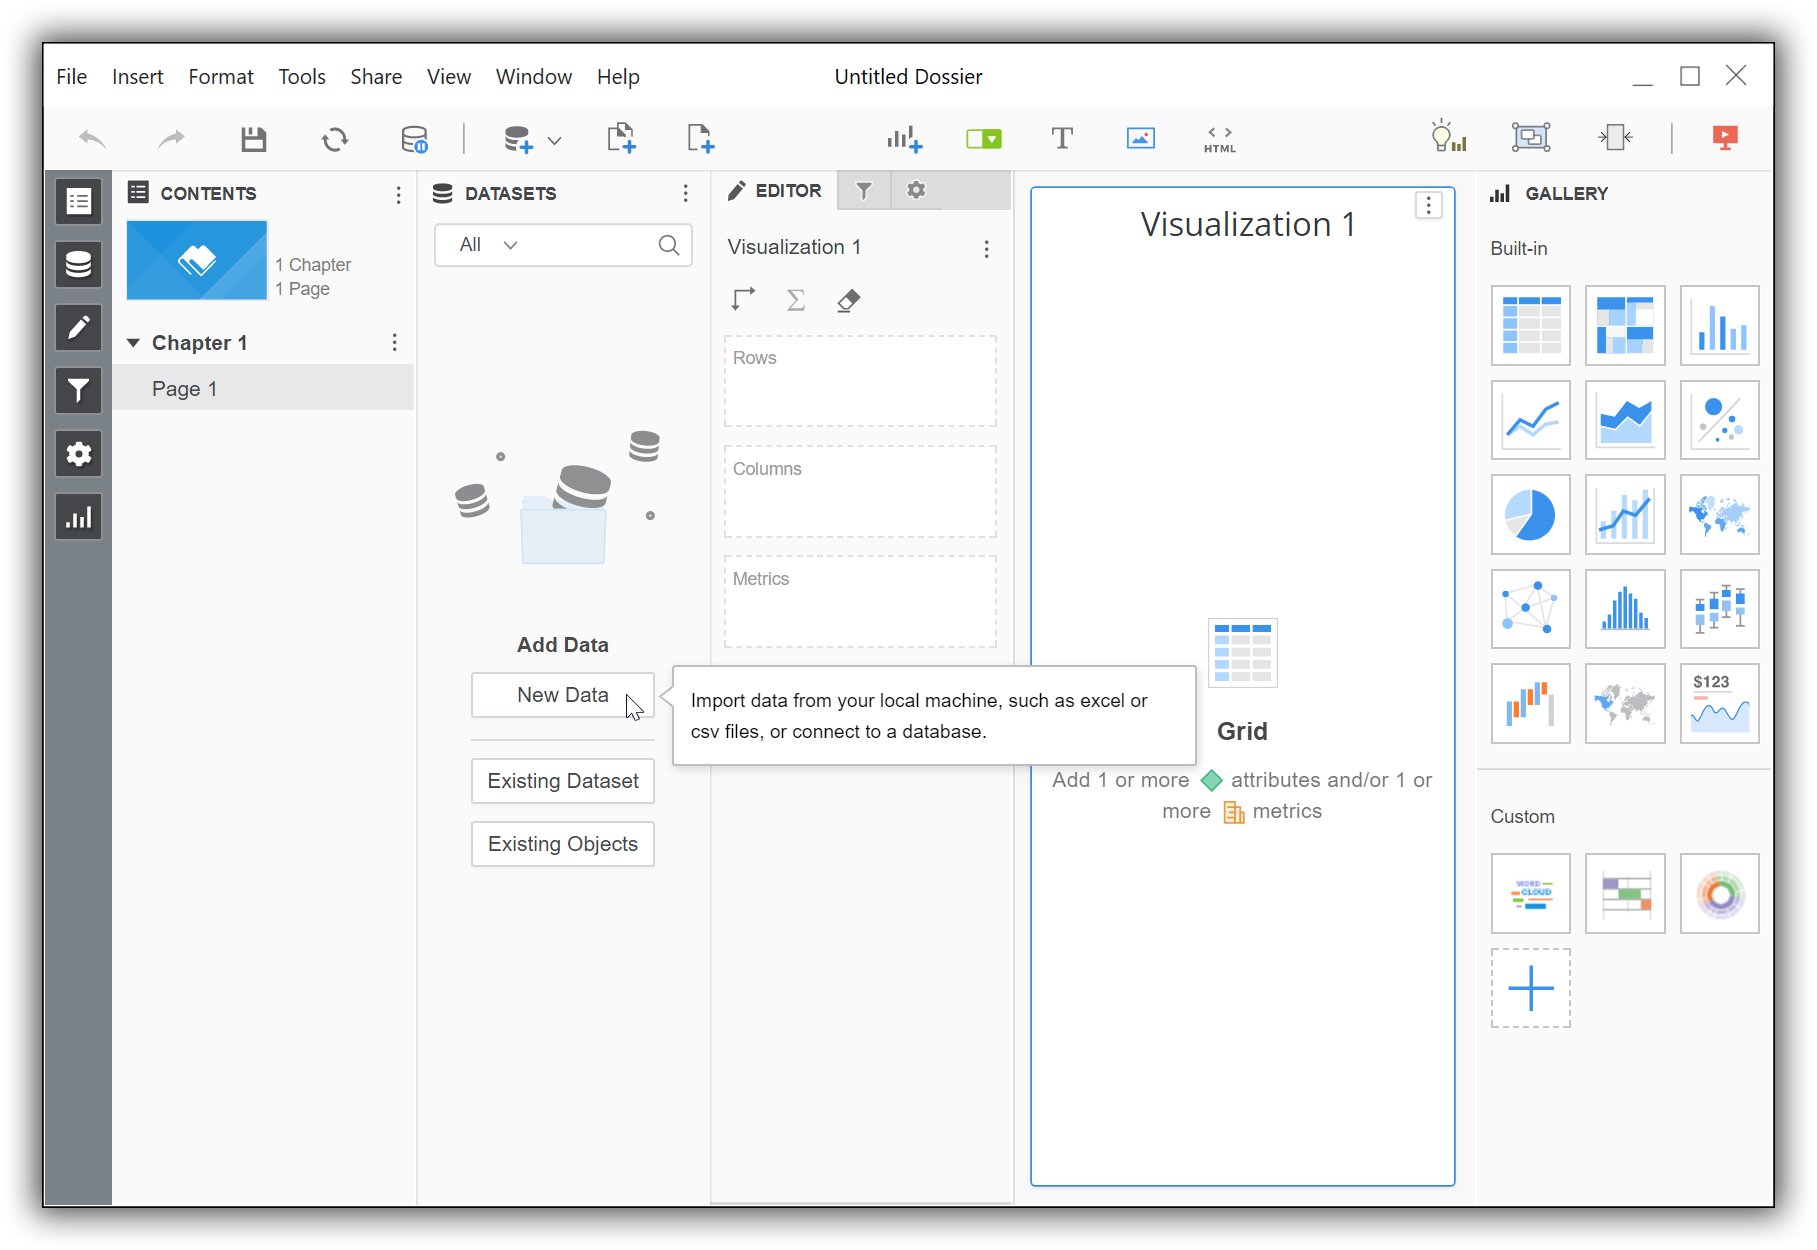The height and width of the screenshot is (1250, 1817).
Task: Switch to the Filter panel in sidebar
Action: pos(78,390)
